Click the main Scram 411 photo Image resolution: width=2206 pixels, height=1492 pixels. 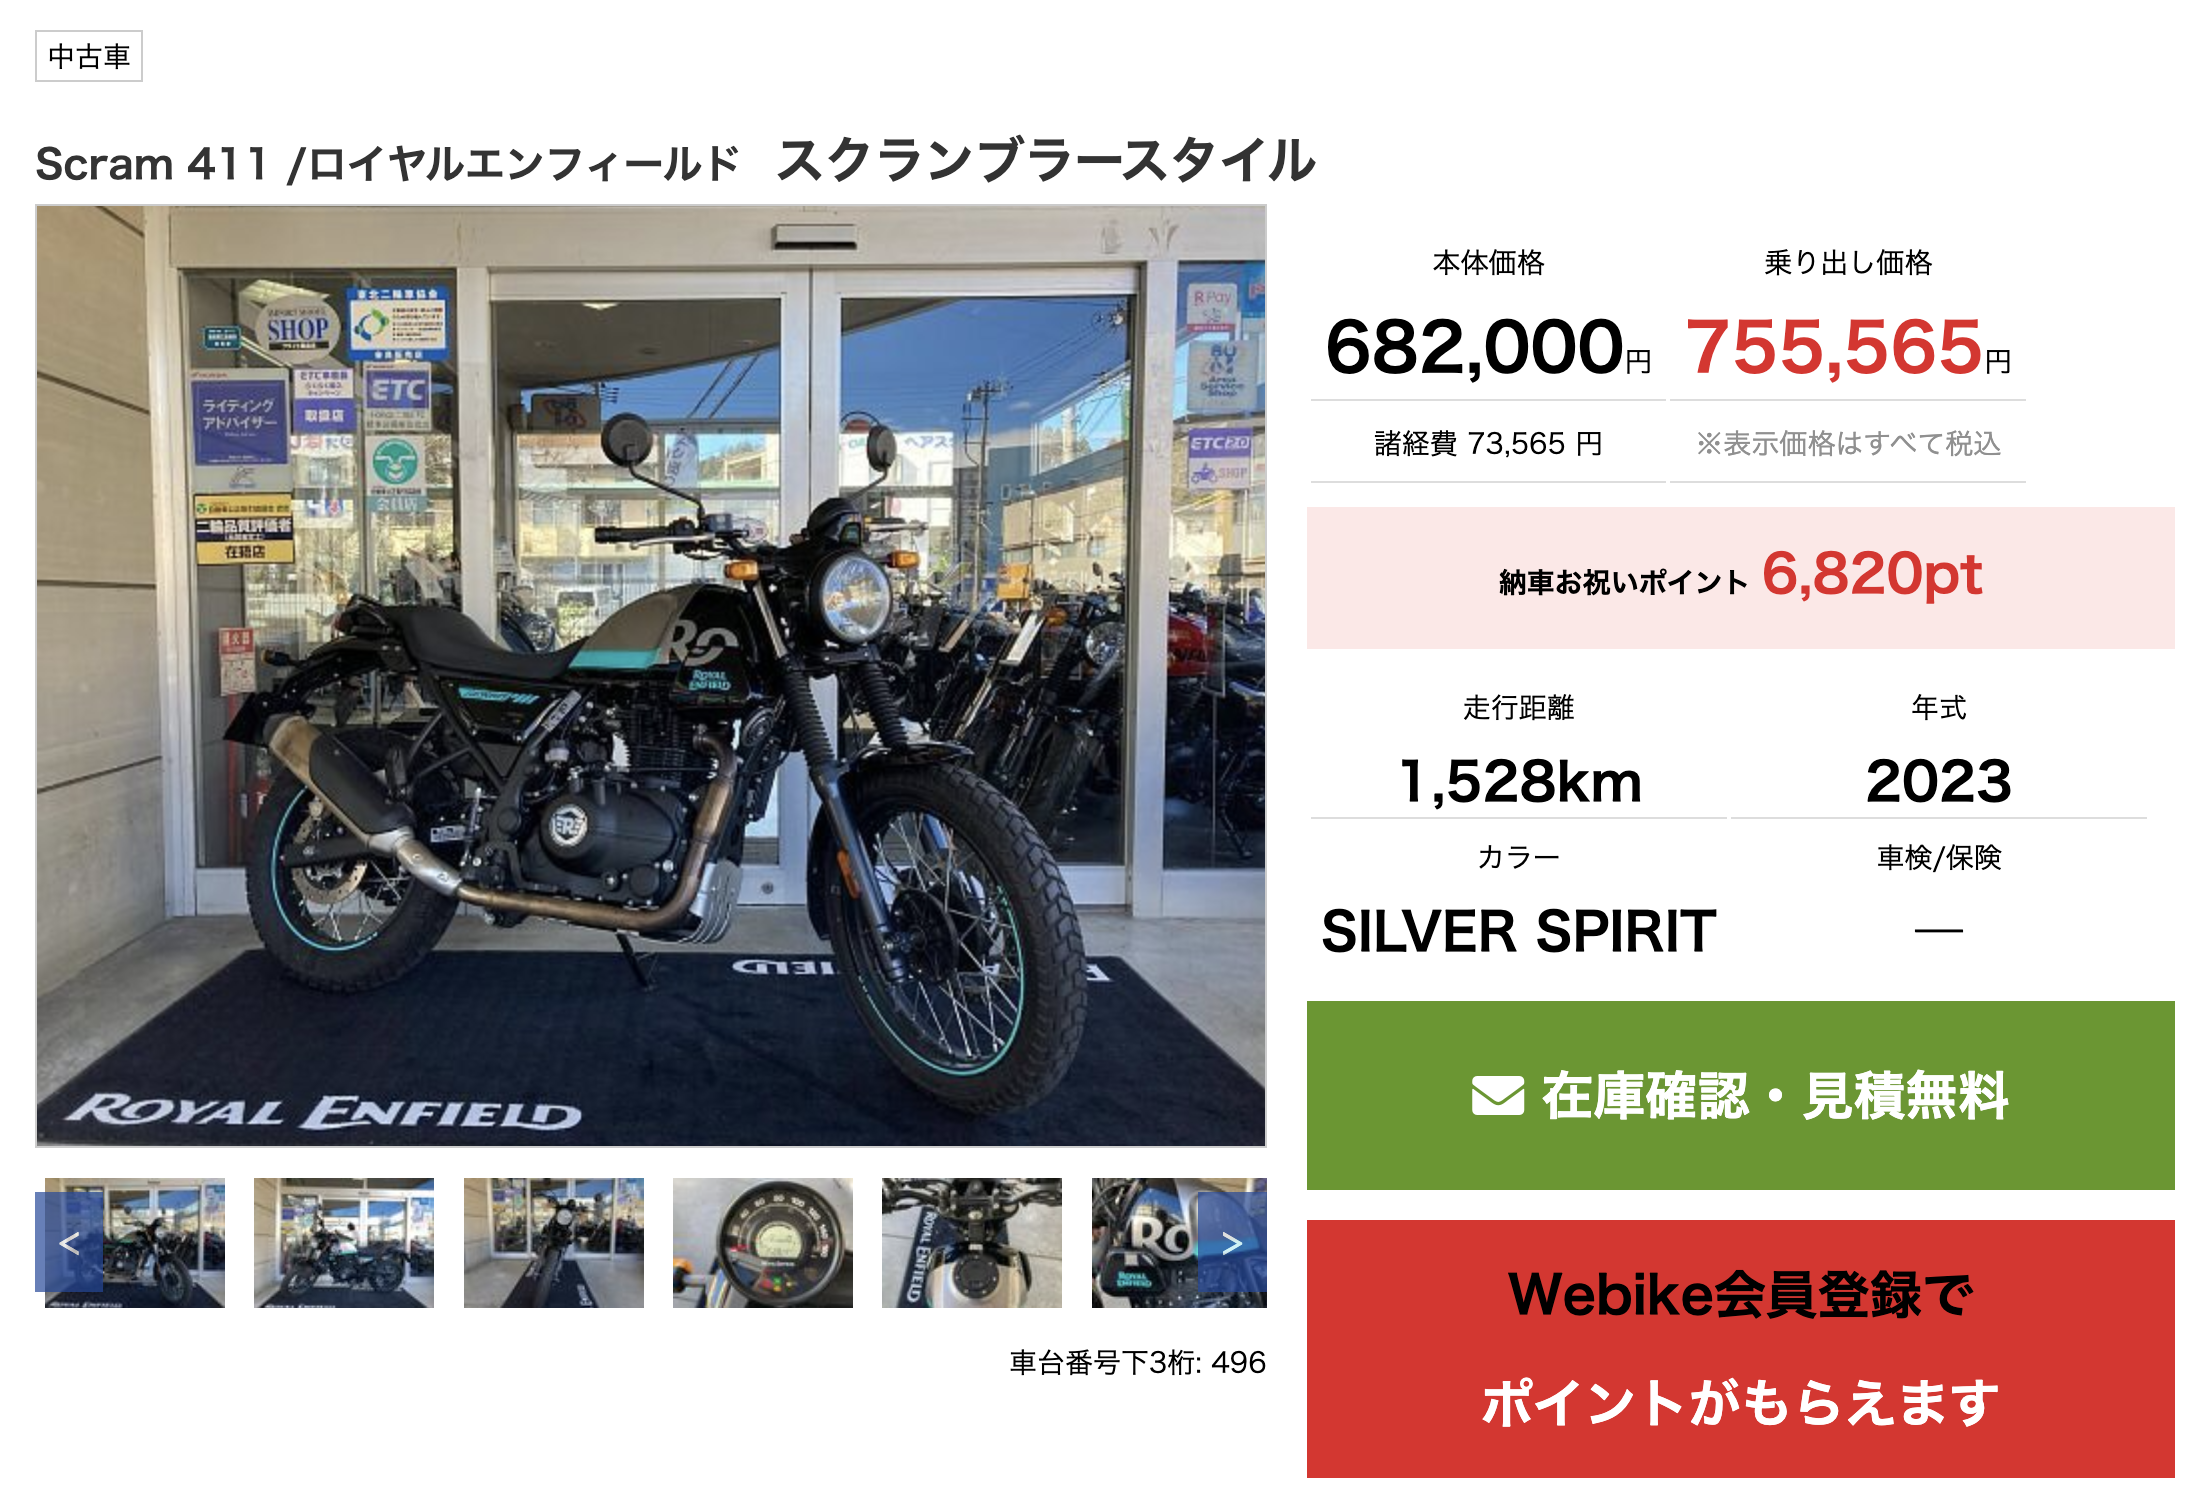(651, 675)
